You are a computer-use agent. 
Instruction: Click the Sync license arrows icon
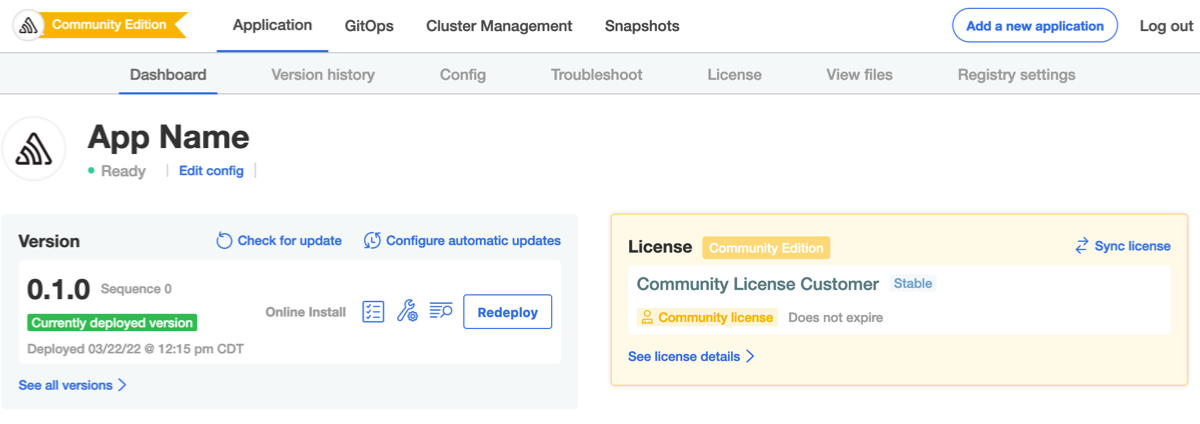[1082, 246]
